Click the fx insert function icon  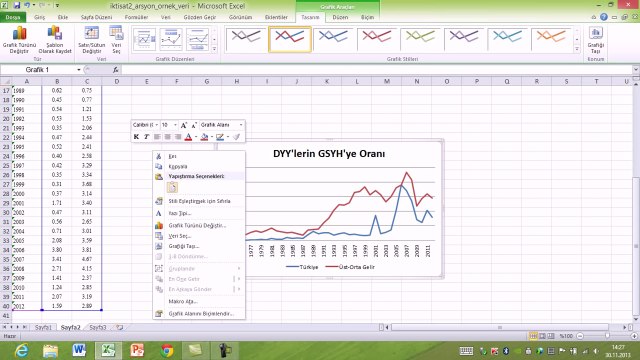pyautogui.click(x=116, y=70)
